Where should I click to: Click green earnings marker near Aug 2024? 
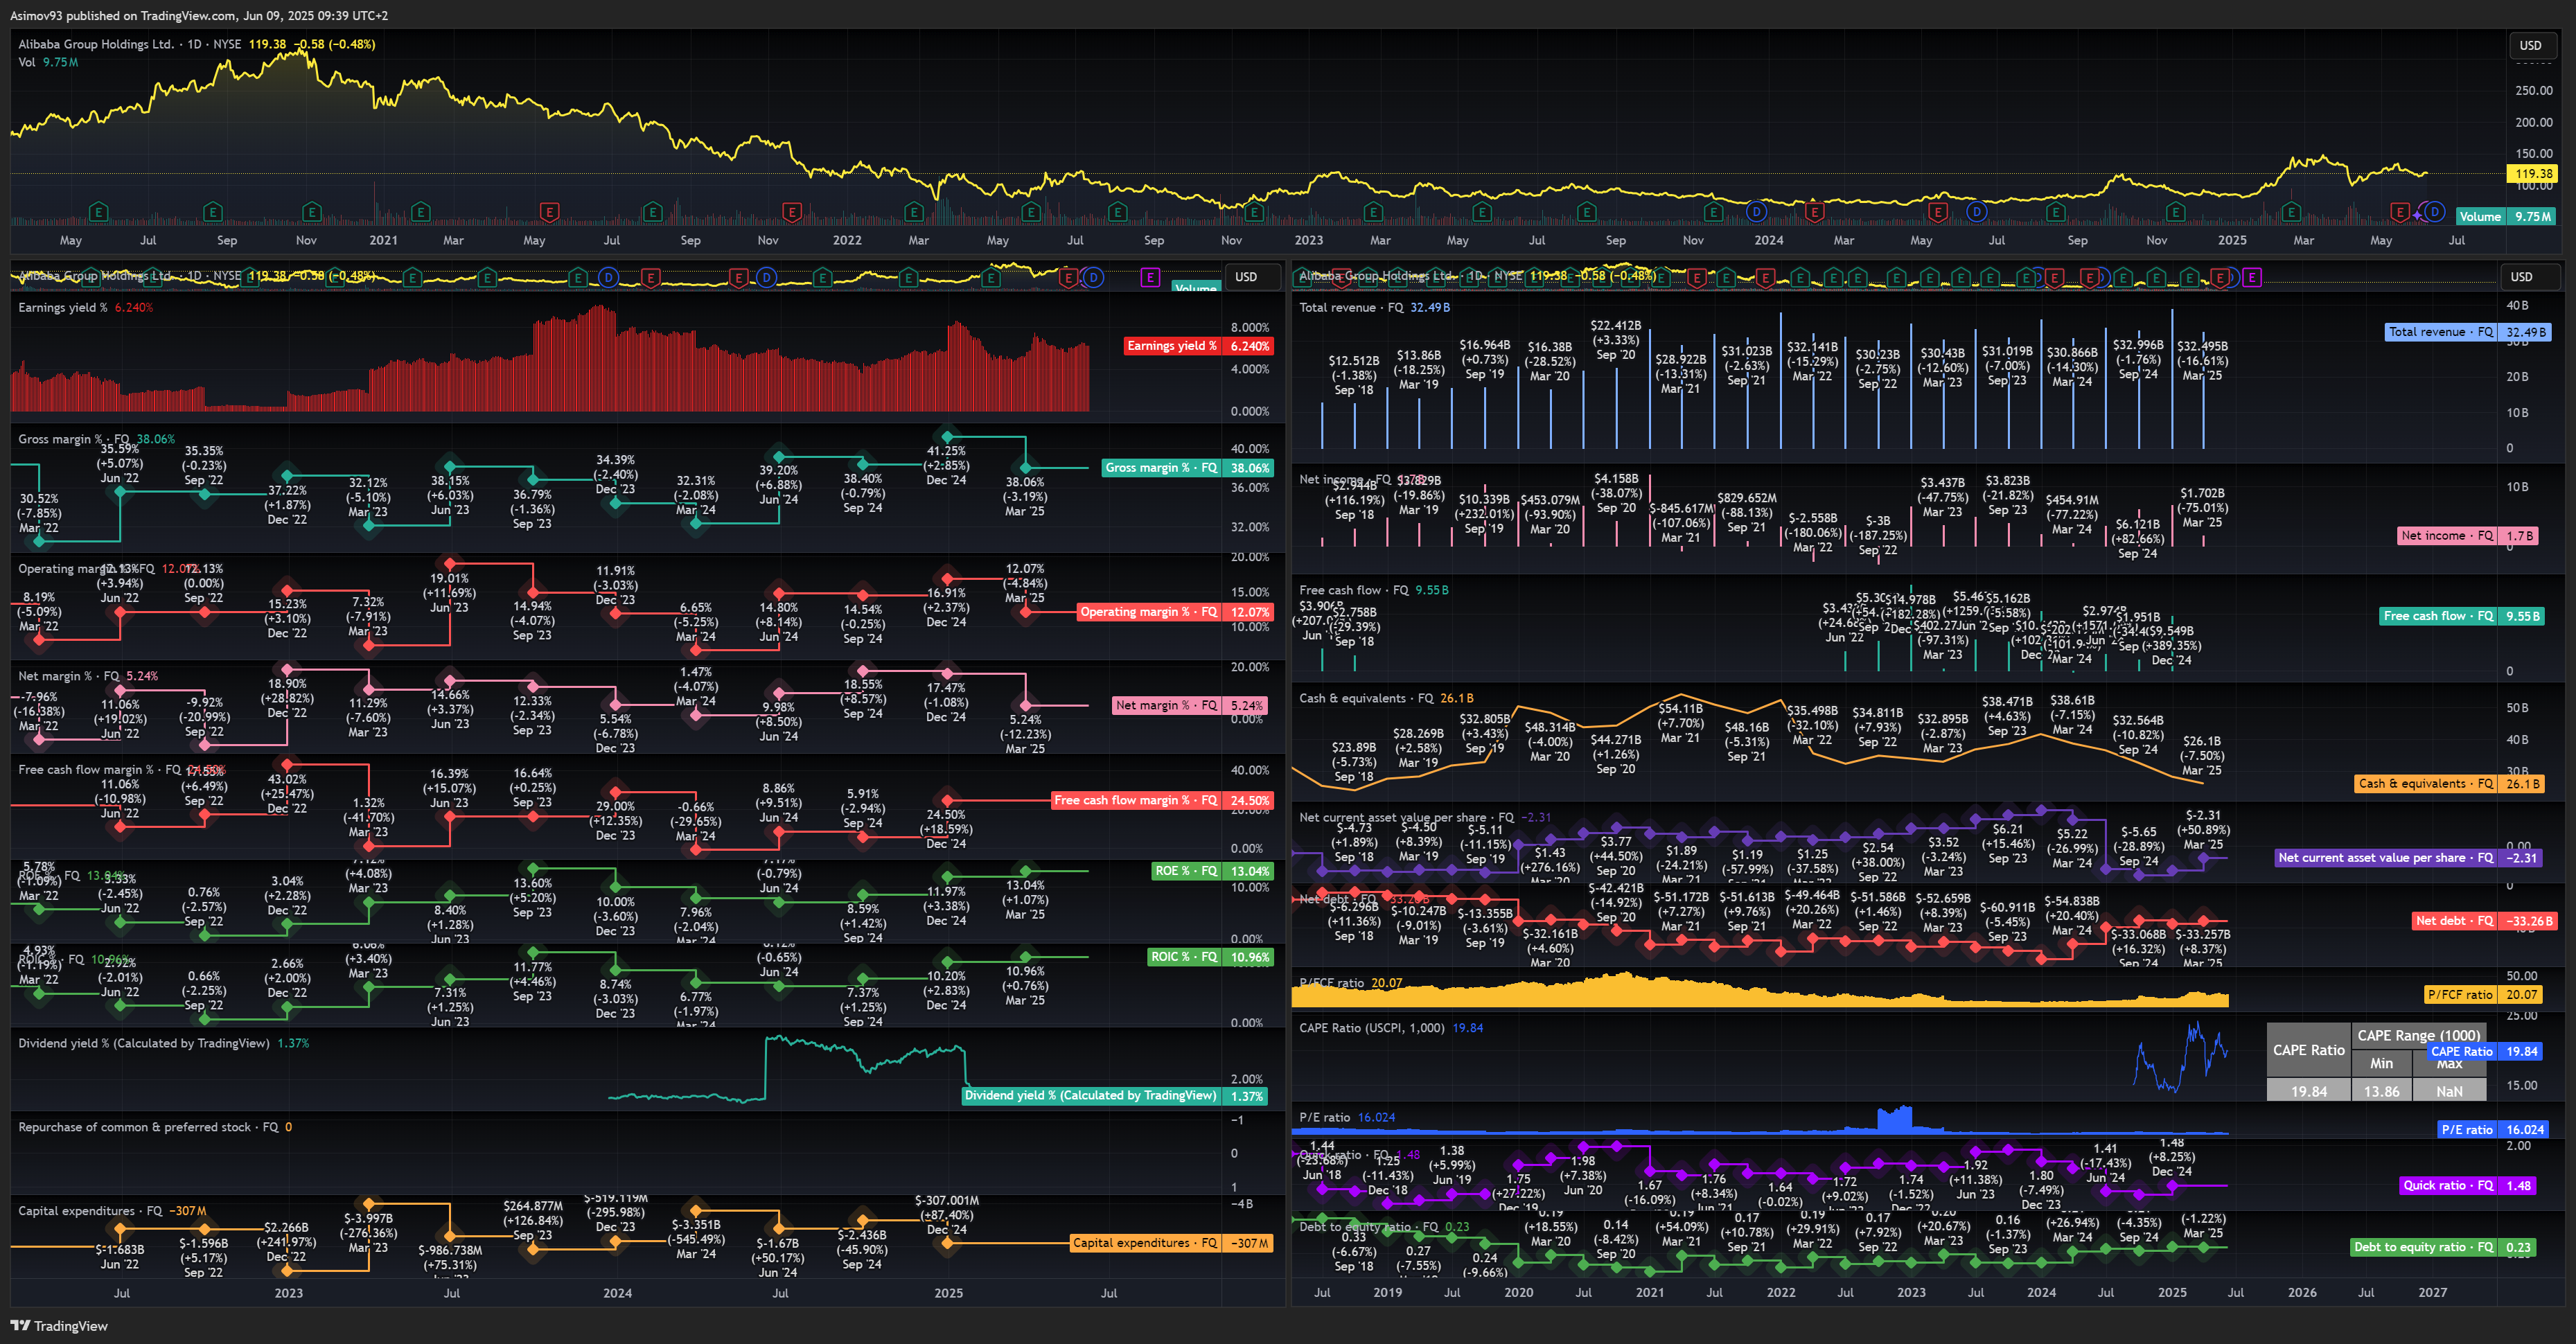[x=2056, y=212]
